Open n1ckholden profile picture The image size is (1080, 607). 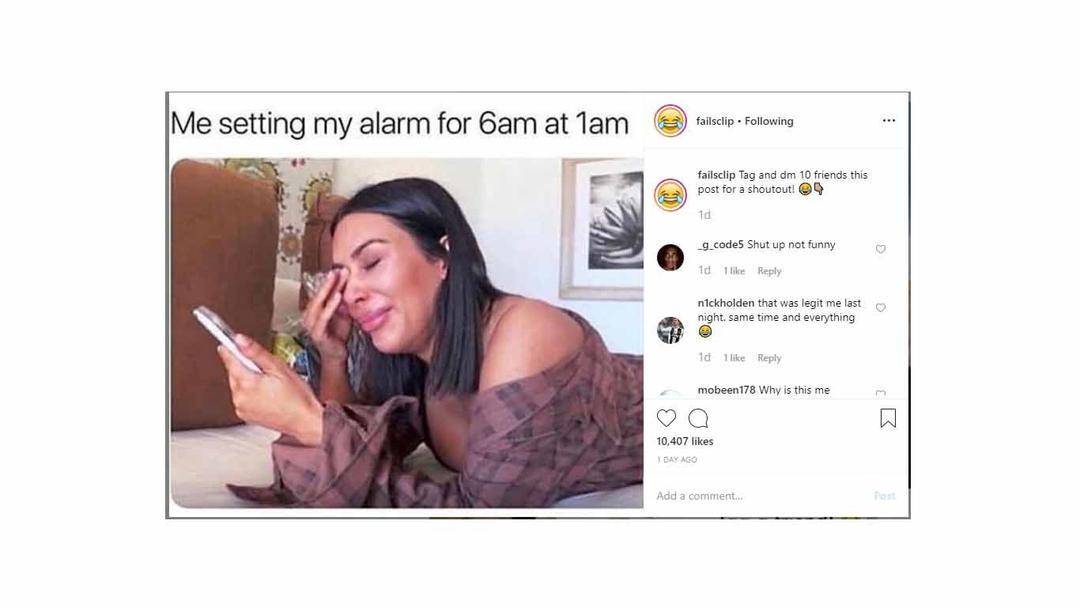(670, 330)
